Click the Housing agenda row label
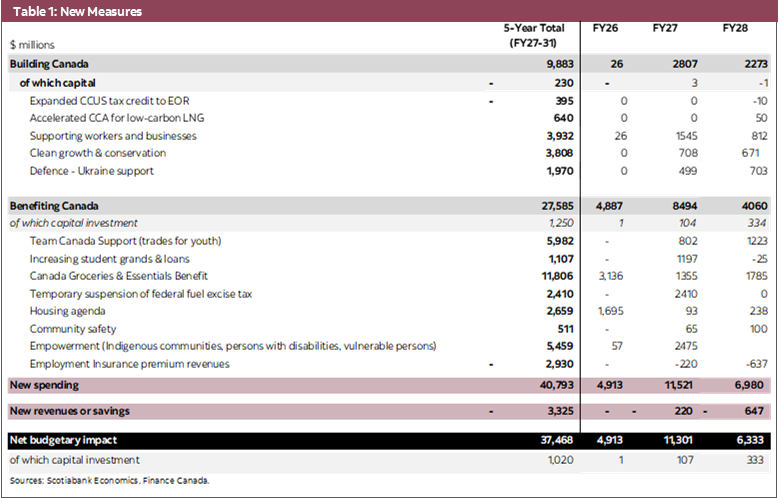The width and height of the screenshot is (779, 498). [x=70, y=311]
